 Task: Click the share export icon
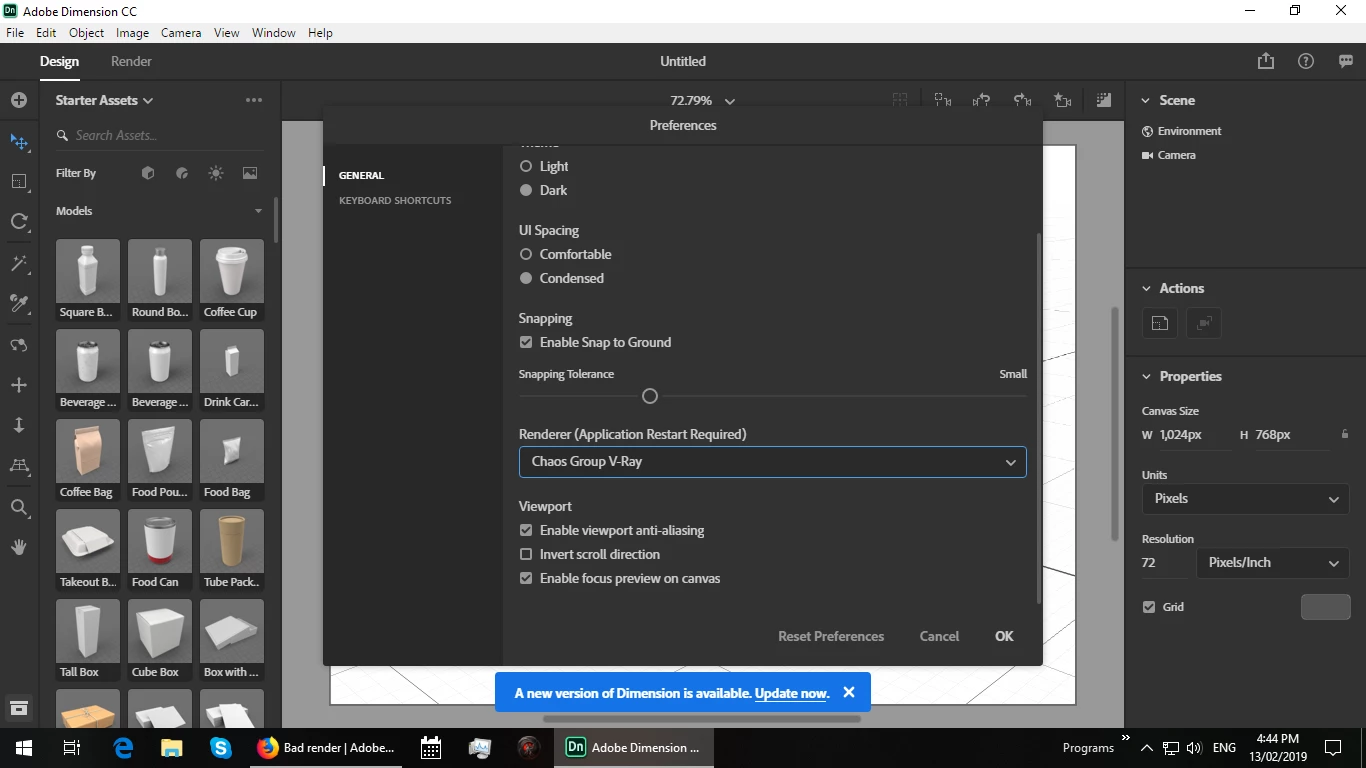[1266, 61]
